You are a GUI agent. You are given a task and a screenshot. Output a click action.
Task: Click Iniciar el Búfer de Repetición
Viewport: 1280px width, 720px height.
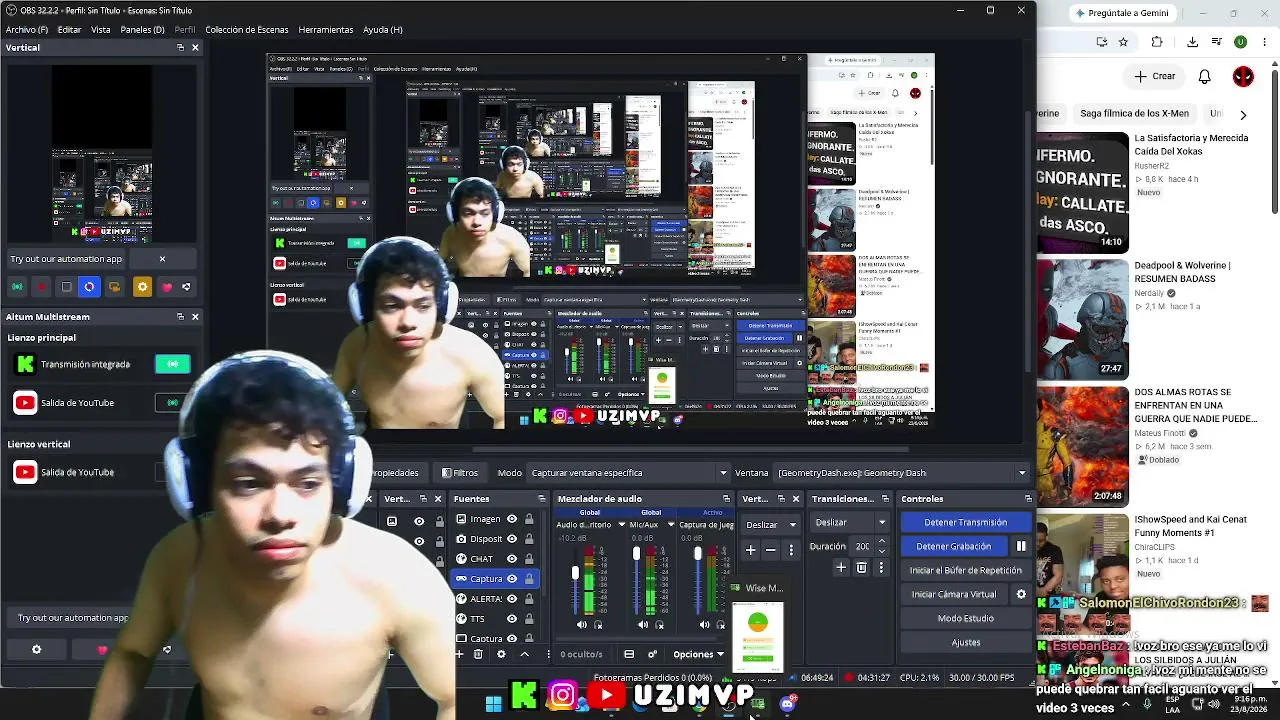[x=965, y=570]
